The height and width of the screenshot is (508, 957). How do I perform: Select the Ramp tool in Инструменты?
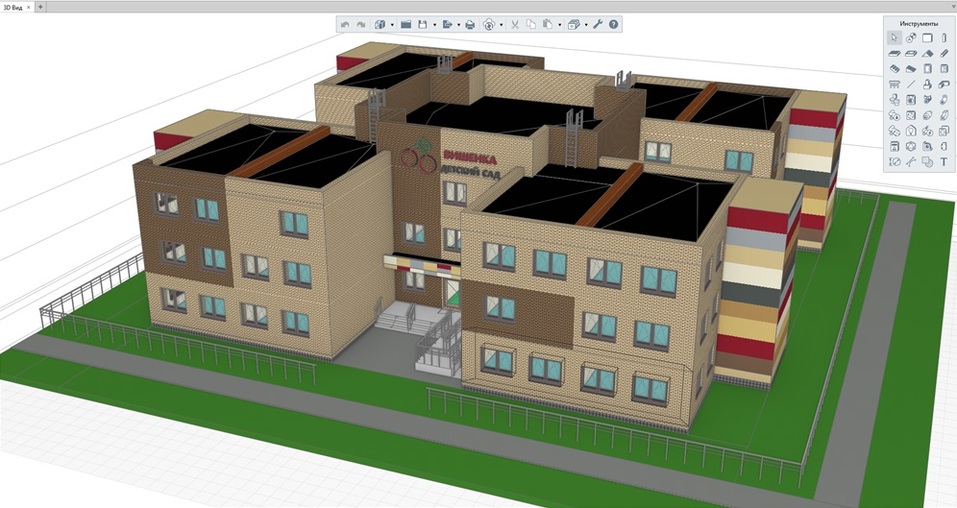pos(911,68)
